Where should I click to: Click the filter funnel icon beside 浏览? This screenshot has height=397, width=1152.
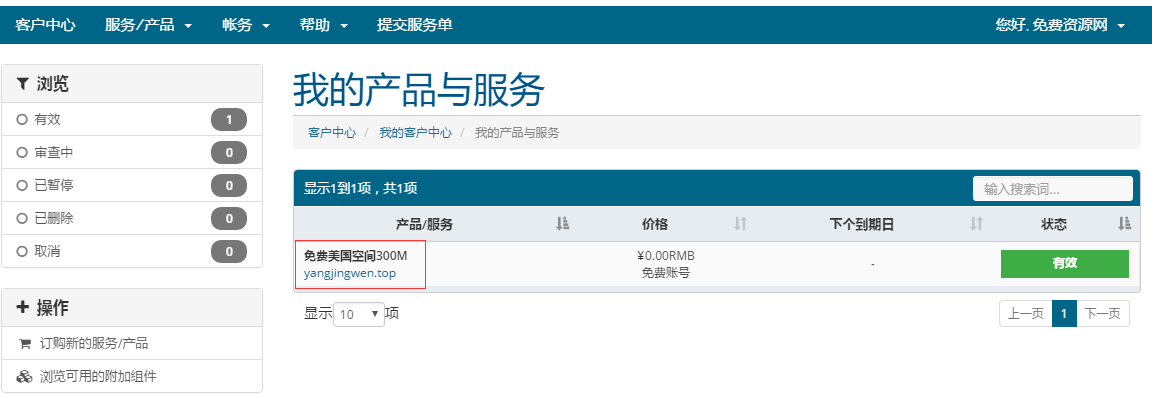22,84
